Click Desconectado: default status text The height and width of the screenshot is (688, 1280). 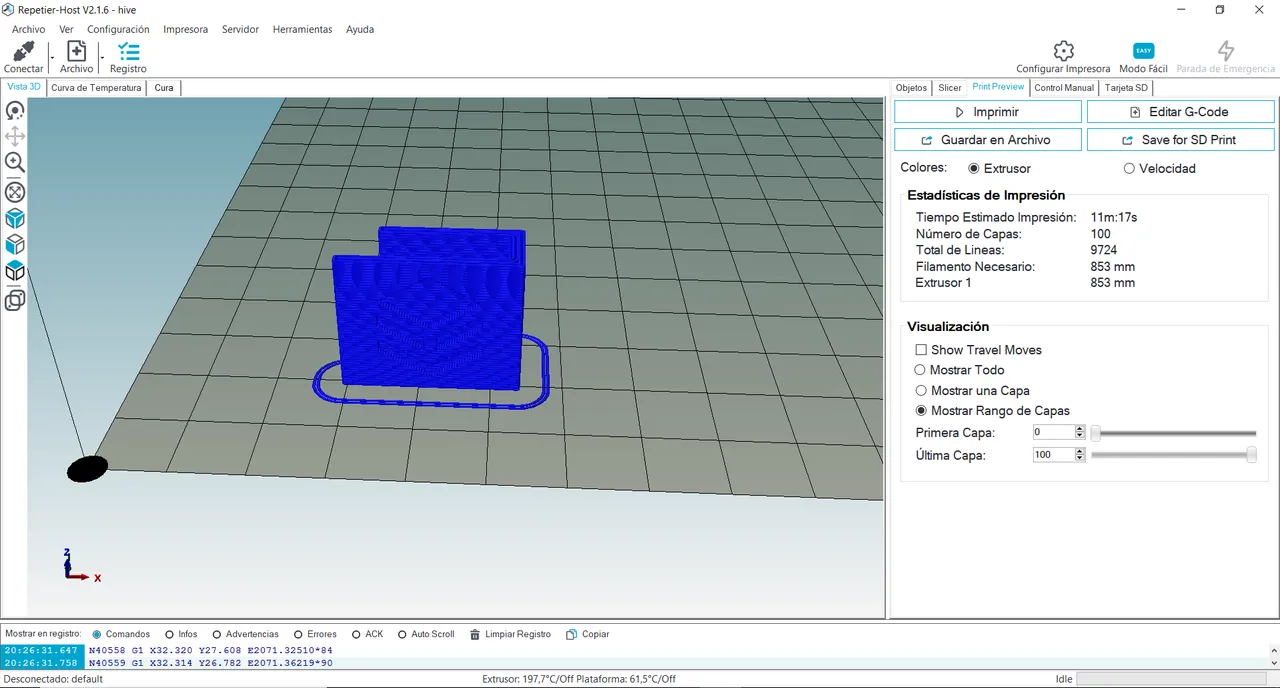[53, 679]
